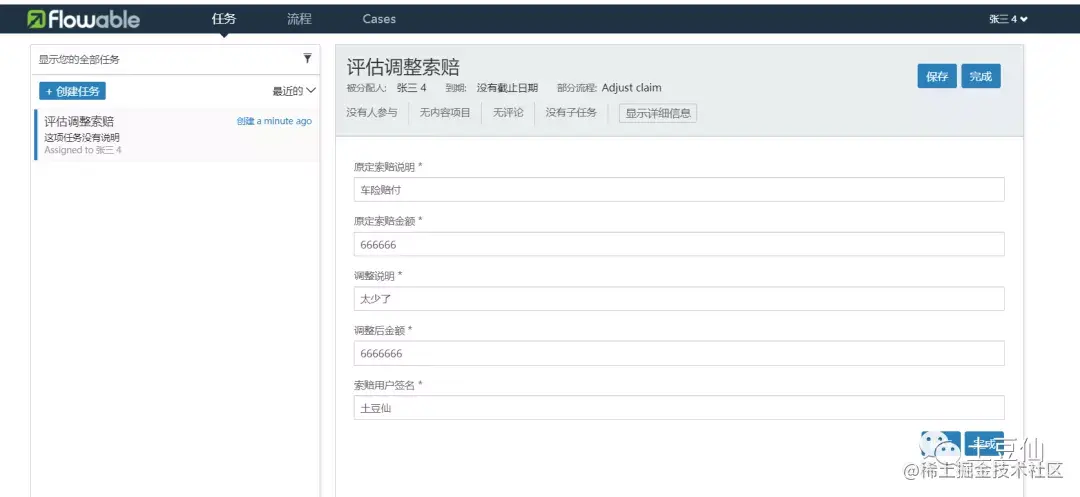Screen dimensions: 1080x497
Task: Expand the 最近的 sort dropdown
Action: click(x=294, y=91)
